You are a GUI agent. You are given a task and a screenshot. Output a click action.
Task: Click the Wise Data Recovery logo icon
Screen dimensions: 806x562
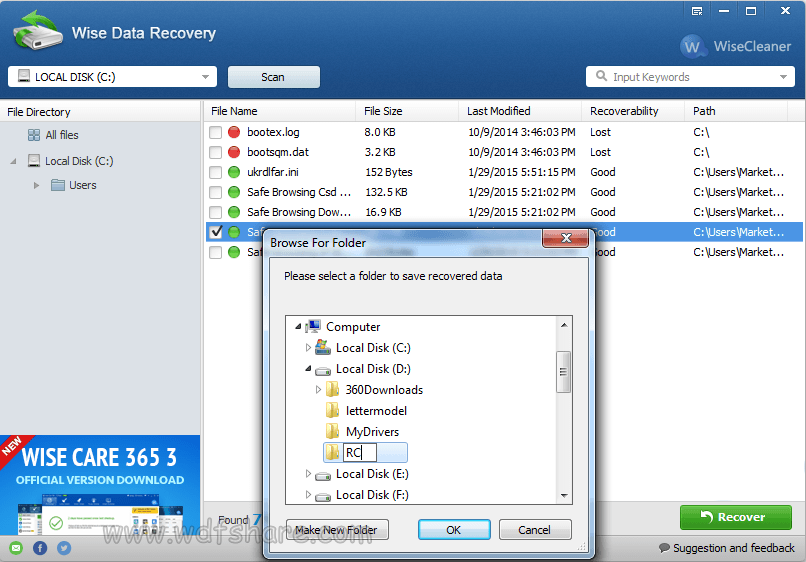[x=38, y=31]
